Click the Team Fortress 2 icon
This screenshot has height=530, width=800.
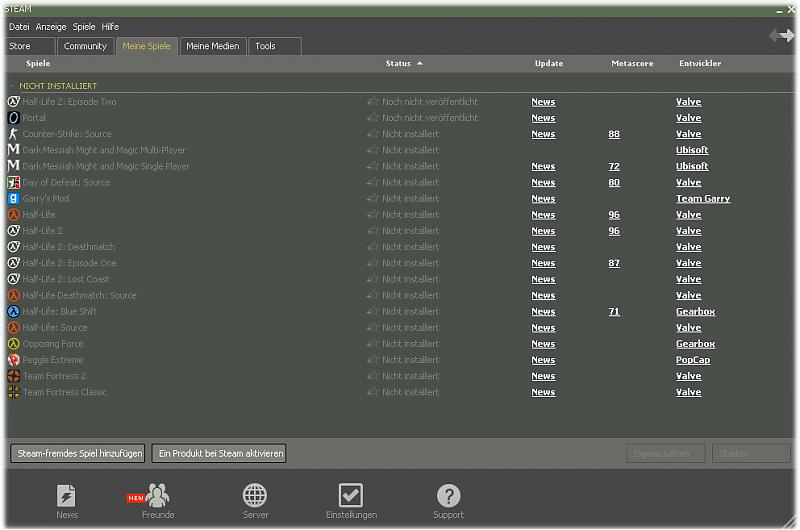(x=13, y=376)
